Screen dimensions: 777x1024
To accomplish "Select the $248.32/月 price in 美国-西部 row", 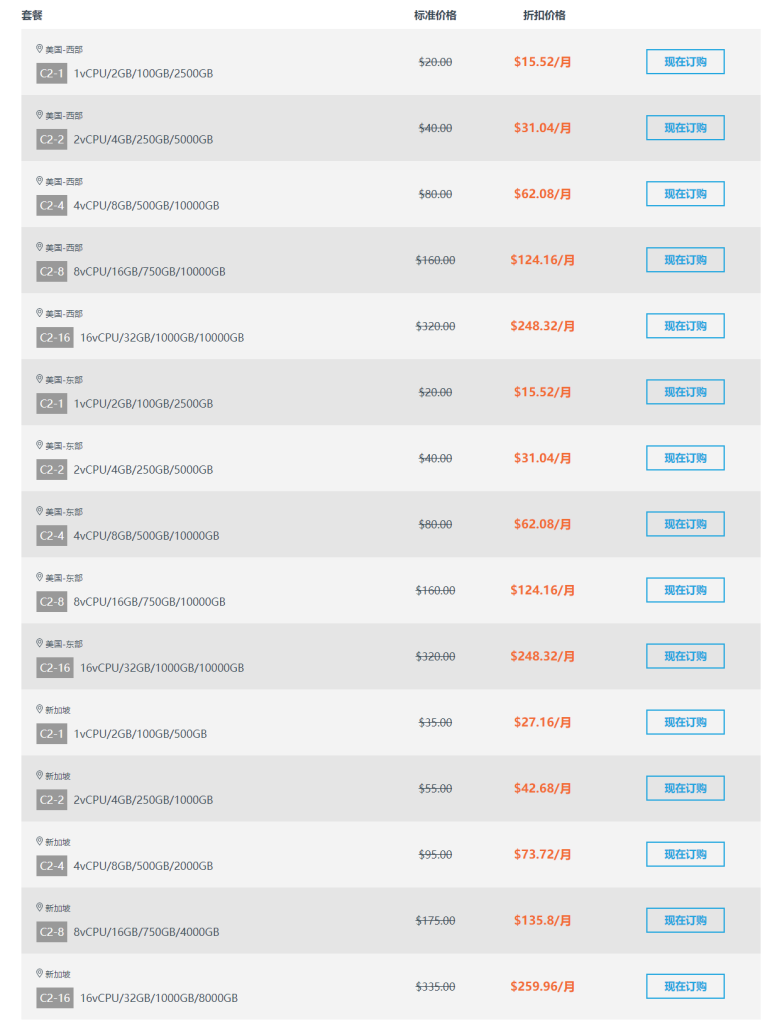I will coord(543,326).
